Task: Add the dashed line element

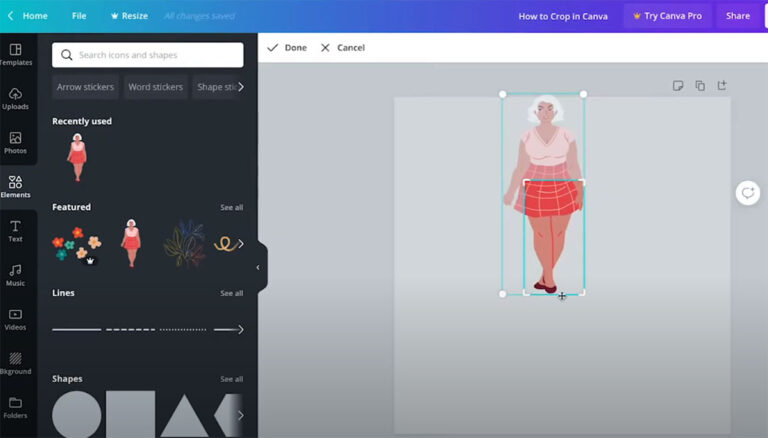Action: point(130,329)
